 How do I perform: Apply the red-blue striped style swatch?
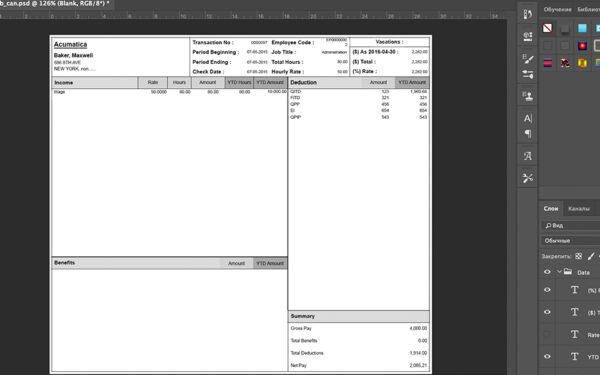pyautogui.click(x=548, y=63)
